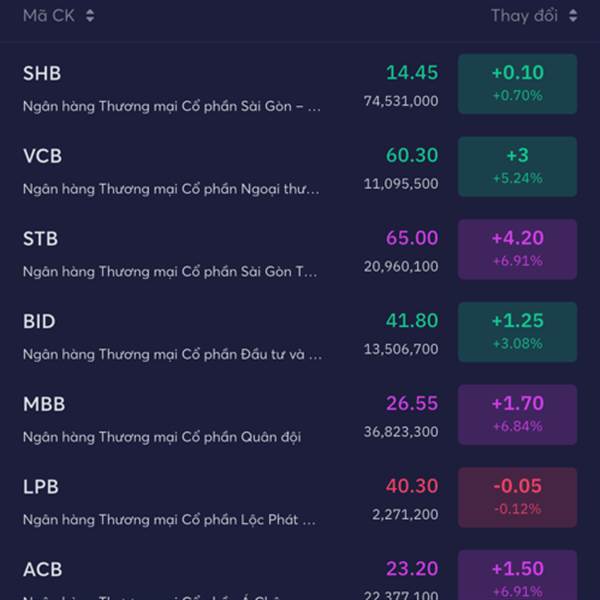600x600 pixels.
Task: Click BID change badge showing +1.25
Action: point(517,332)
